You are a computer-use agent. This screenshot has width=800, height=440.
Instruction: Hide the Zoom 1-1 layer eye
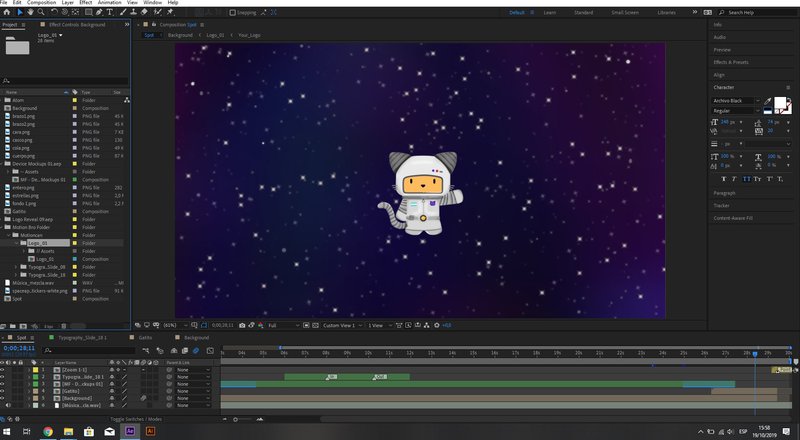coord(3,370)
